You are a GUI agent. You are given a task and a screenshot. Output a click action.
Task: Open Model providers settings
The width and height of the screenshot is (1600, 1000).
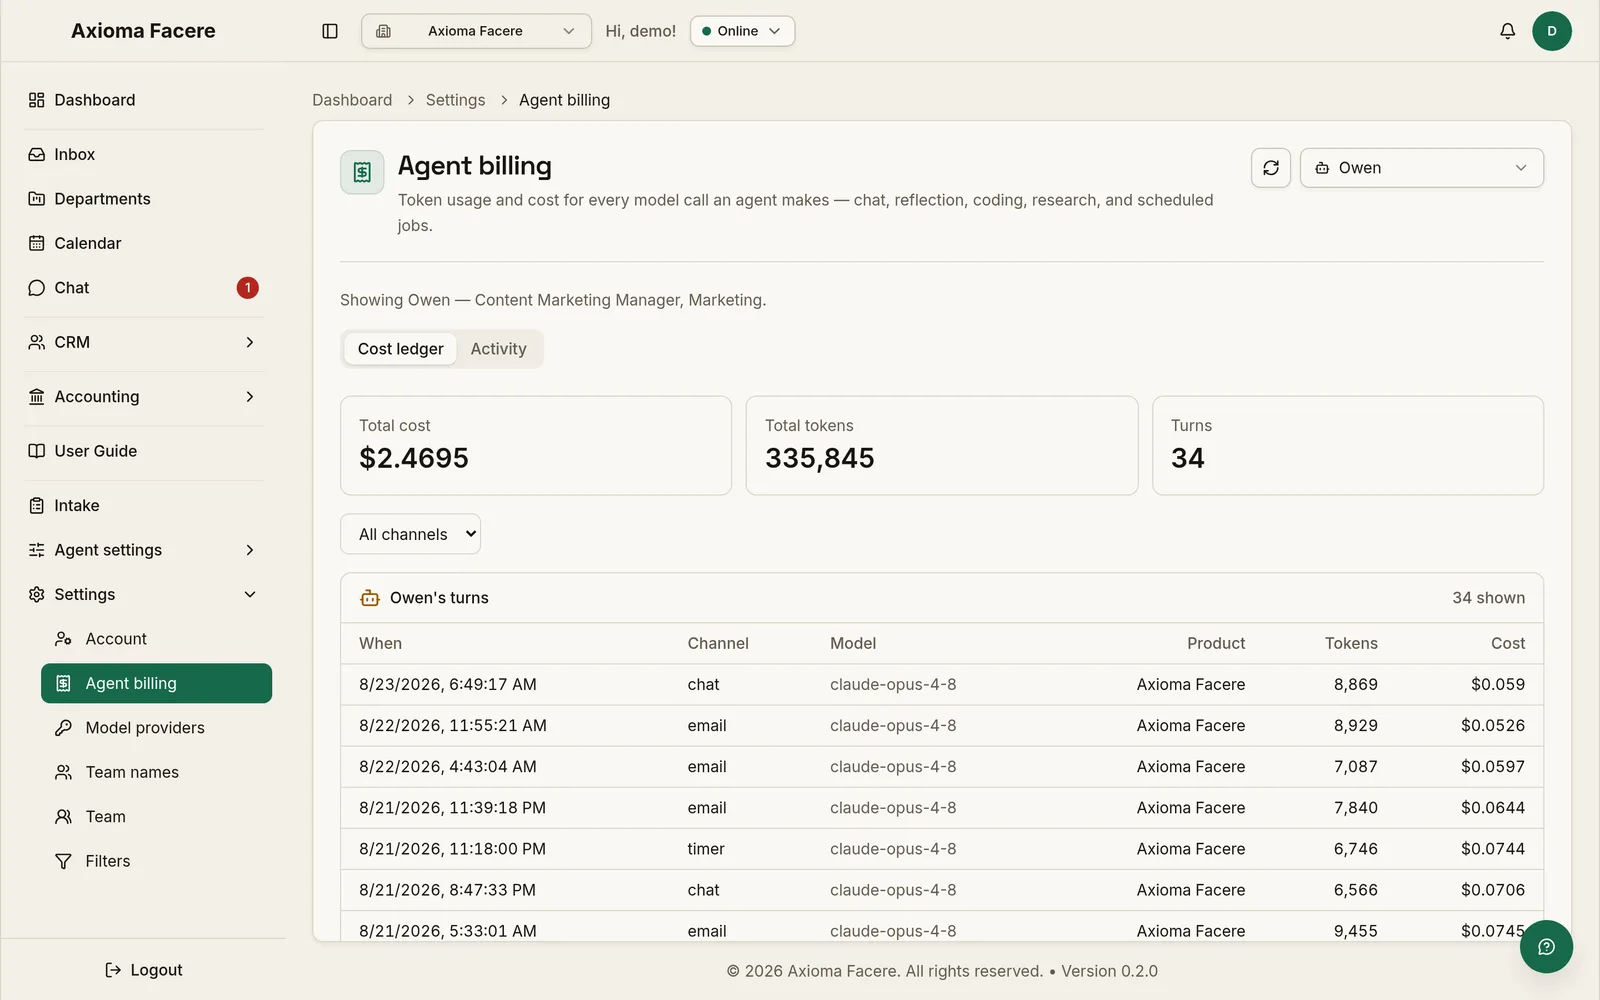tap(156, 728)
